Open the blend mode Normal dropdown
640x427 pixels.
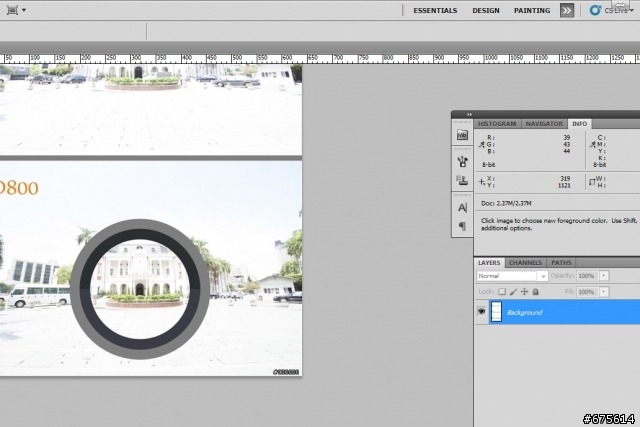coord(511,275)
